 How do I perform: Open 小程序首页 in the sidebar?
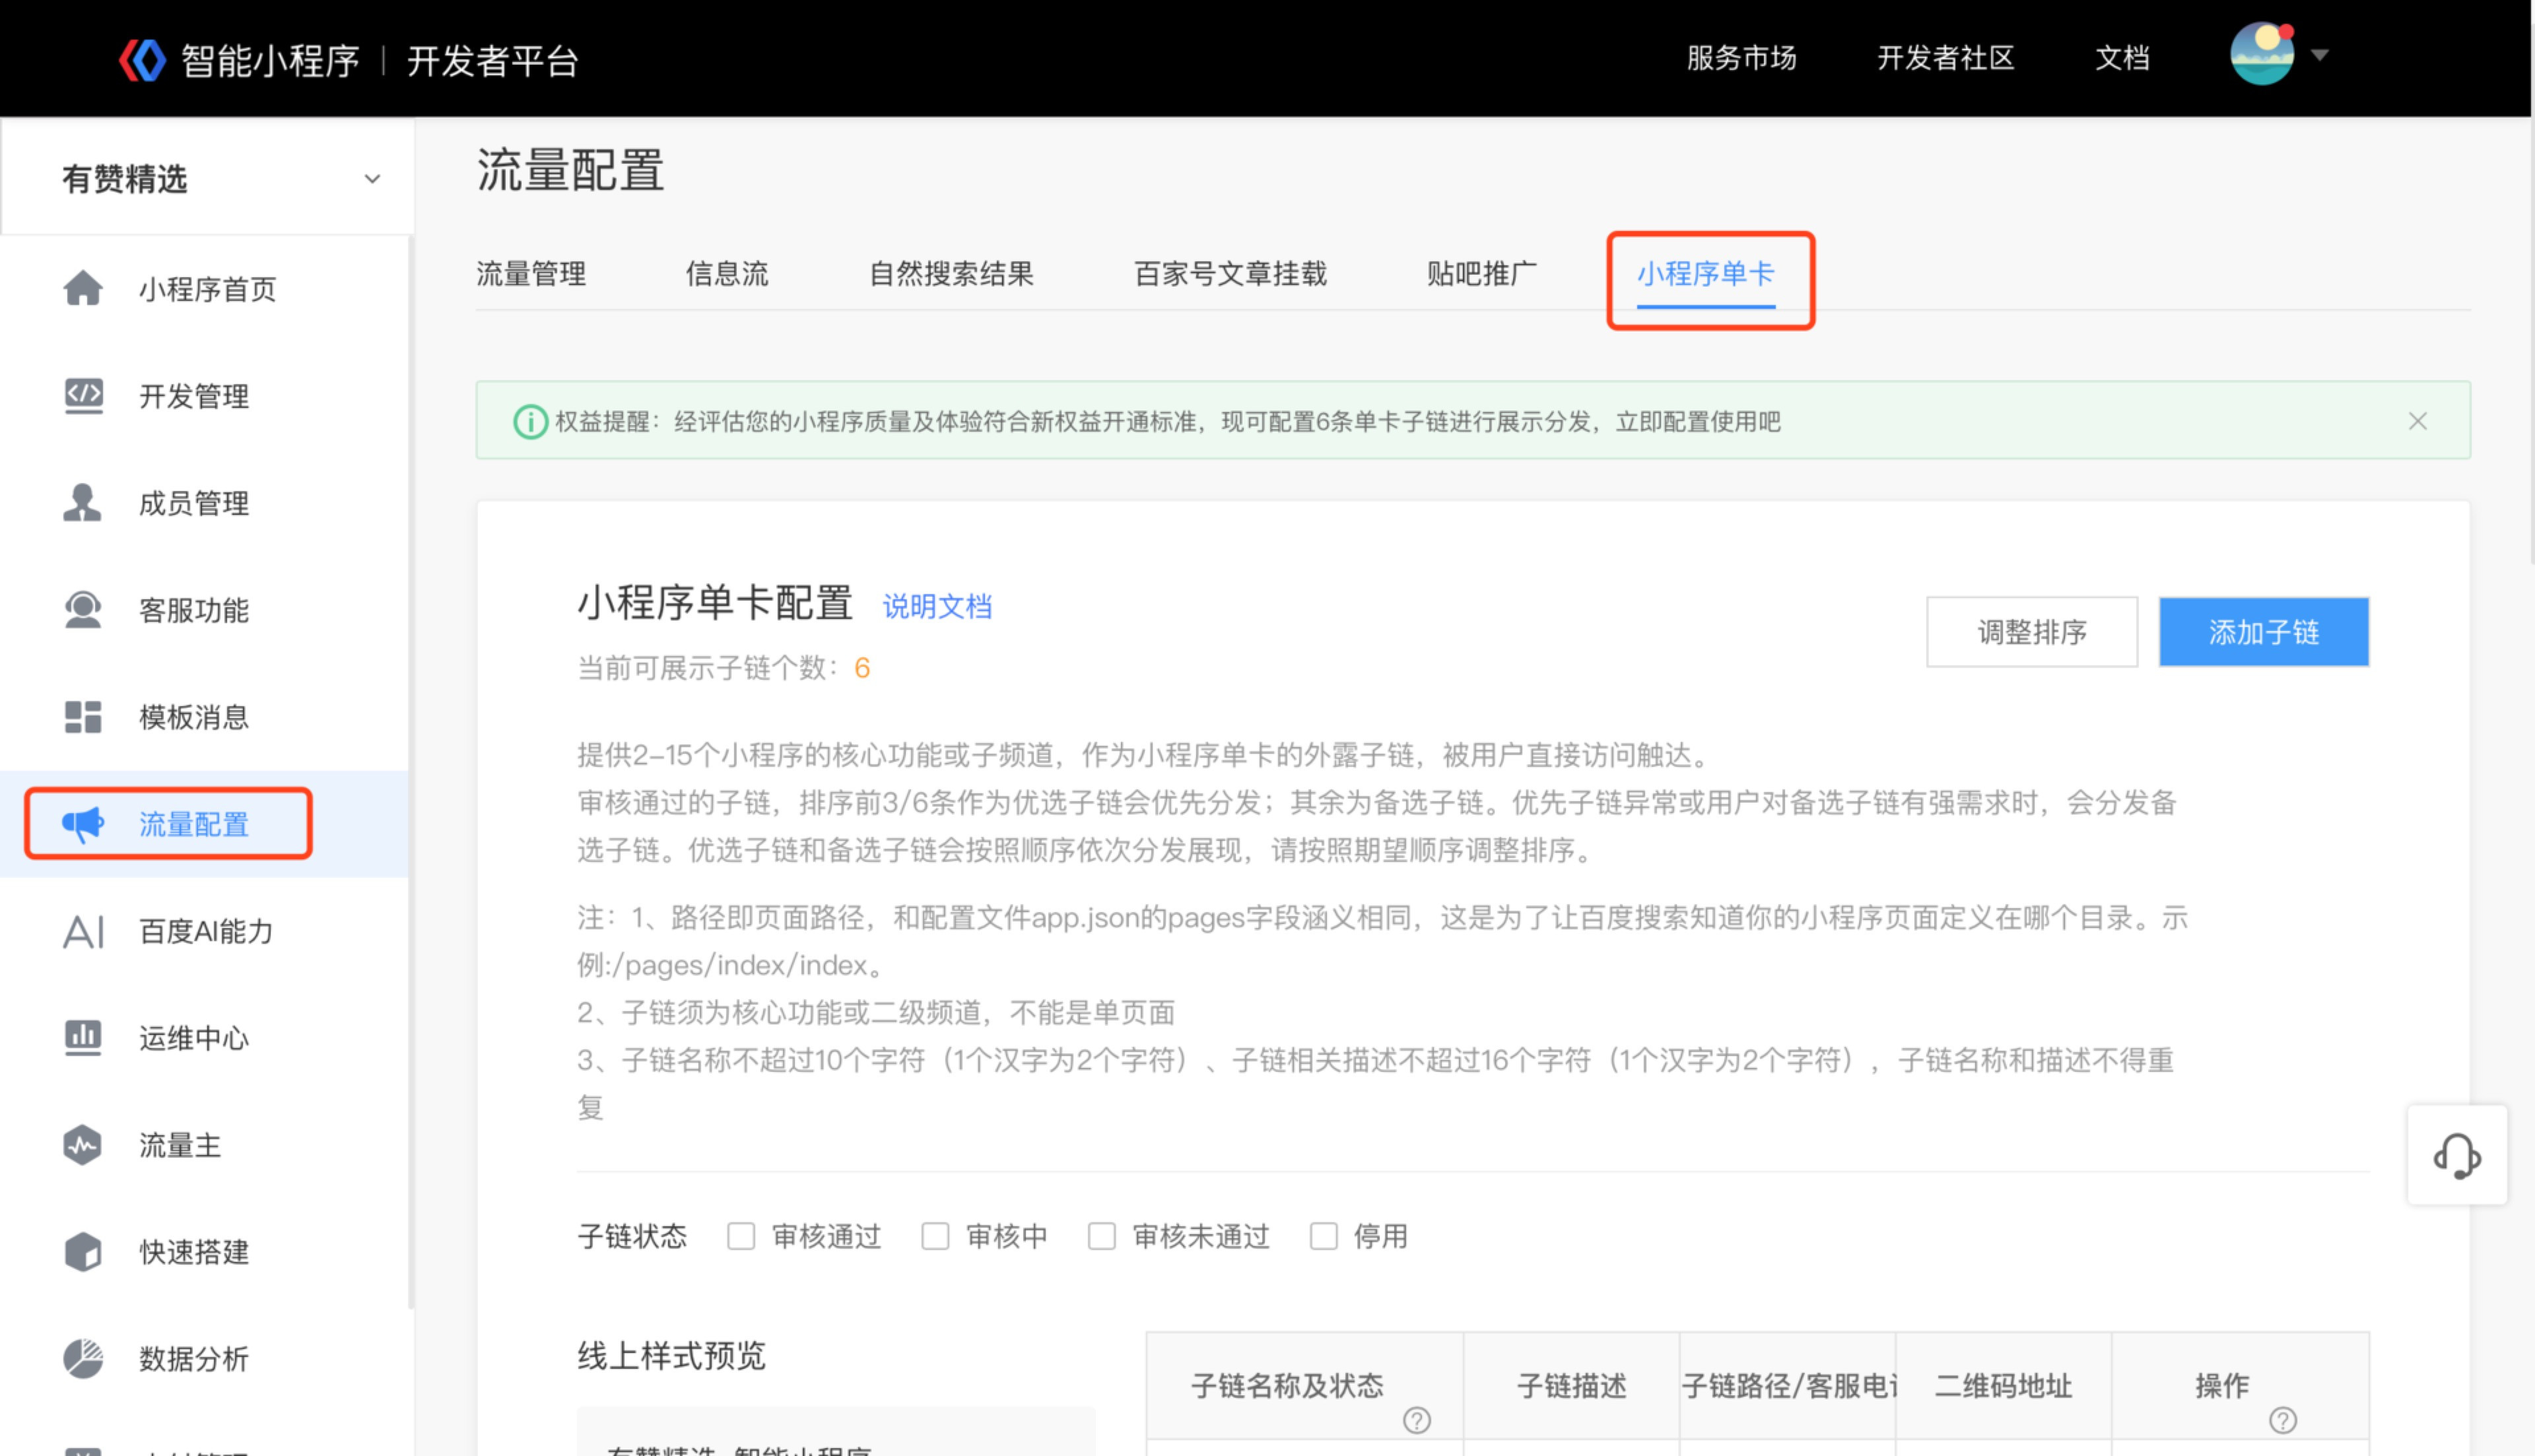(x=207, y=289)
